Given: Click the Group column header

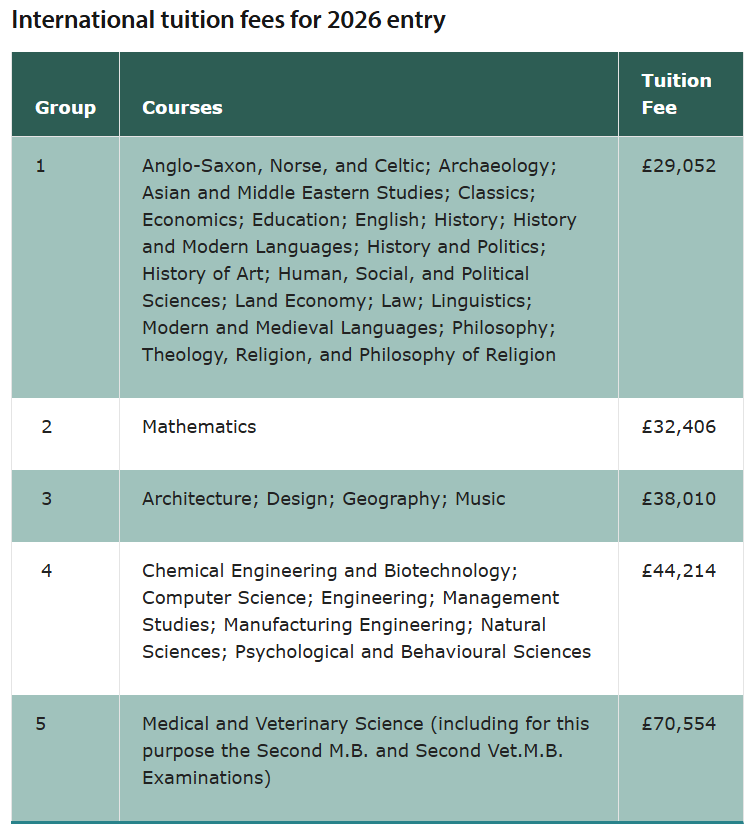Looking at the screenshot, I should 66,108.
